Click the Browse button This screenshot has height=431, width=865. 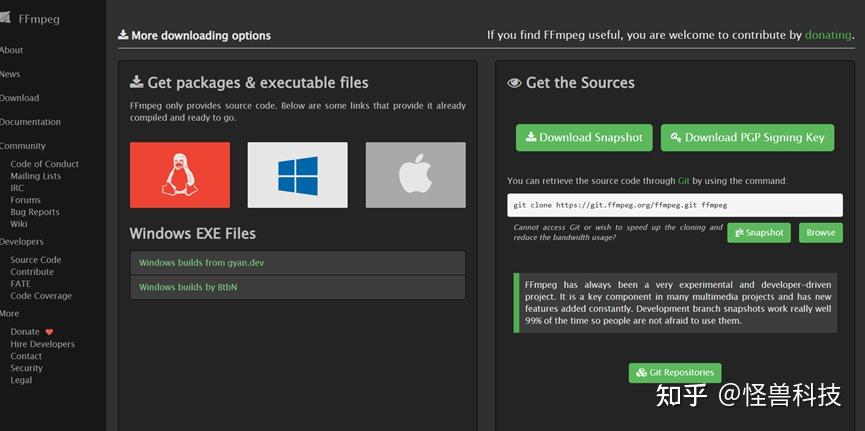820,233
